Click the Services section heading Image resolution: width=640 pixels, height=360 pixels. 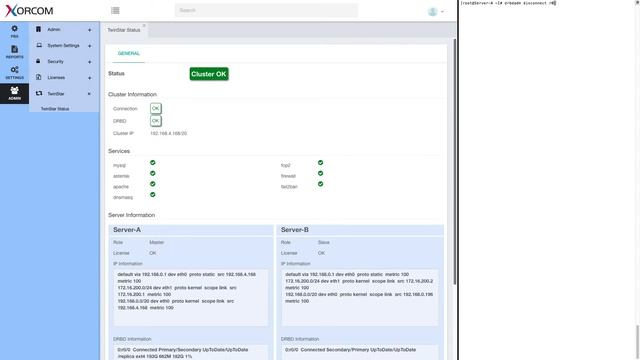[x=119, y=151]
